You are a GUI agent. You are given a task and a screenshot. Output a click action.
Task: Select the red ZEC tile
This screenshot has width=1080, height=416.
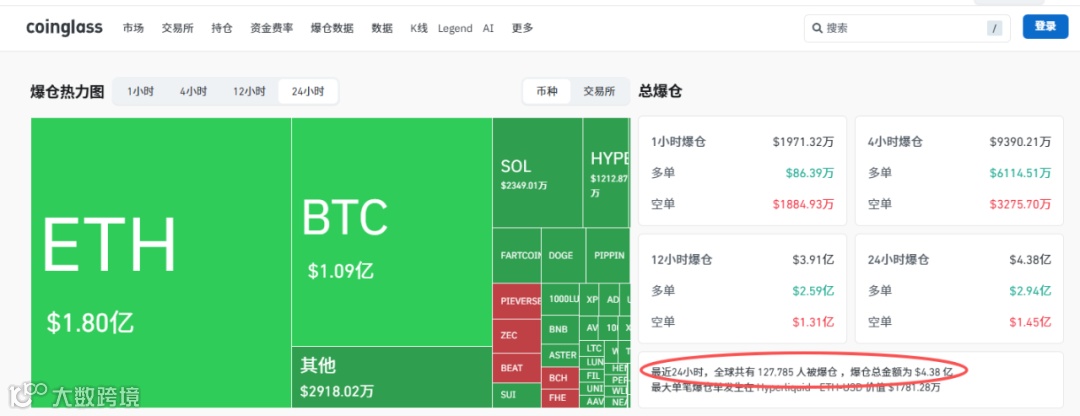[517, 335]
